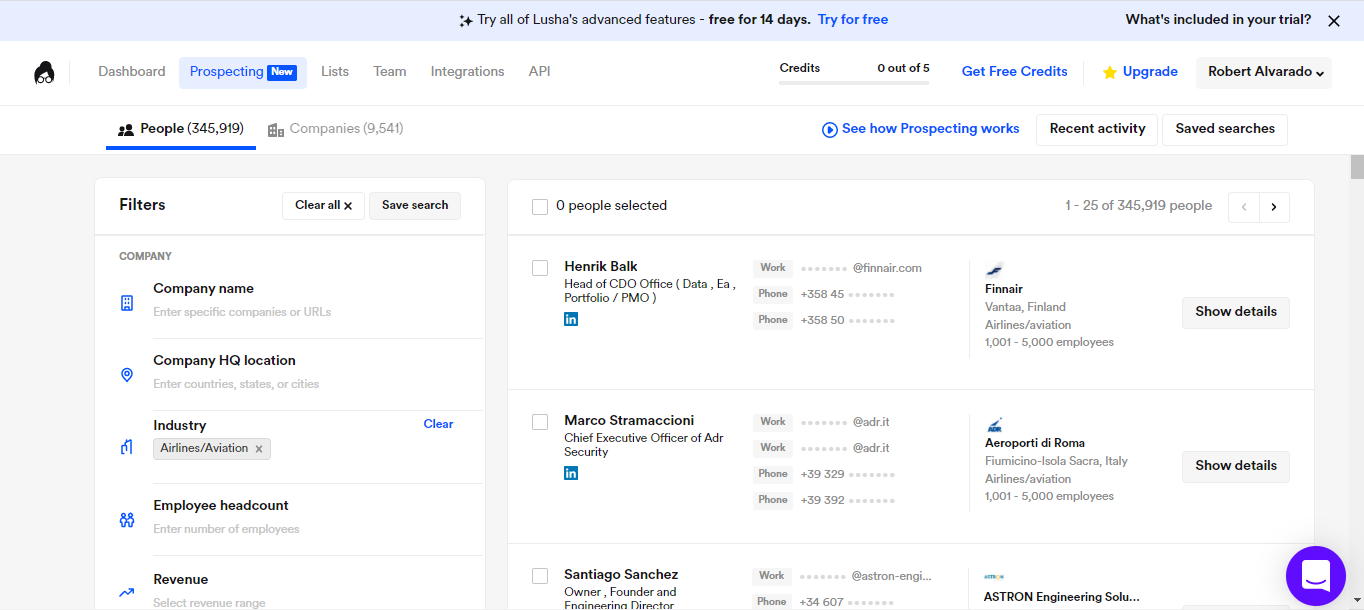The height and width of the screenshot is (610, 1364).
Task: Click the ASTRON Engineering company name
Action: 1062,597
